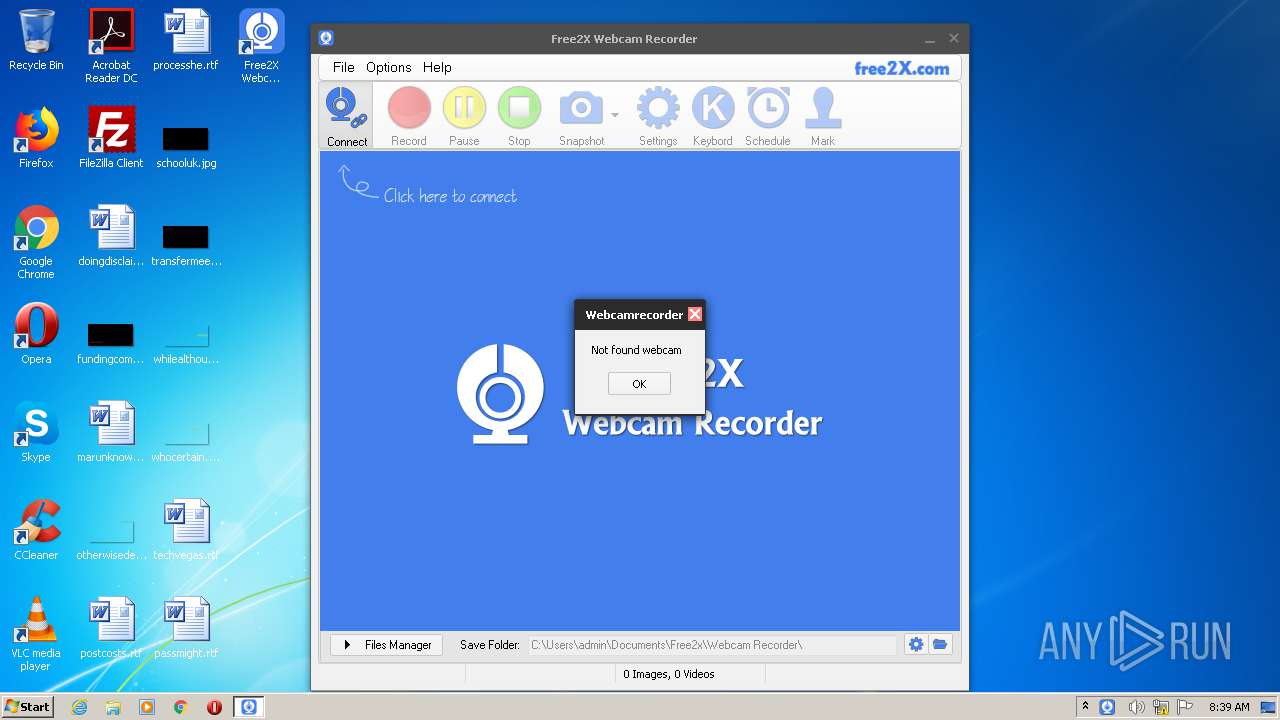Viewport: 1280px width, 720px height.
Task: Select the processhe.rtf desktop file
Action: 186,40
